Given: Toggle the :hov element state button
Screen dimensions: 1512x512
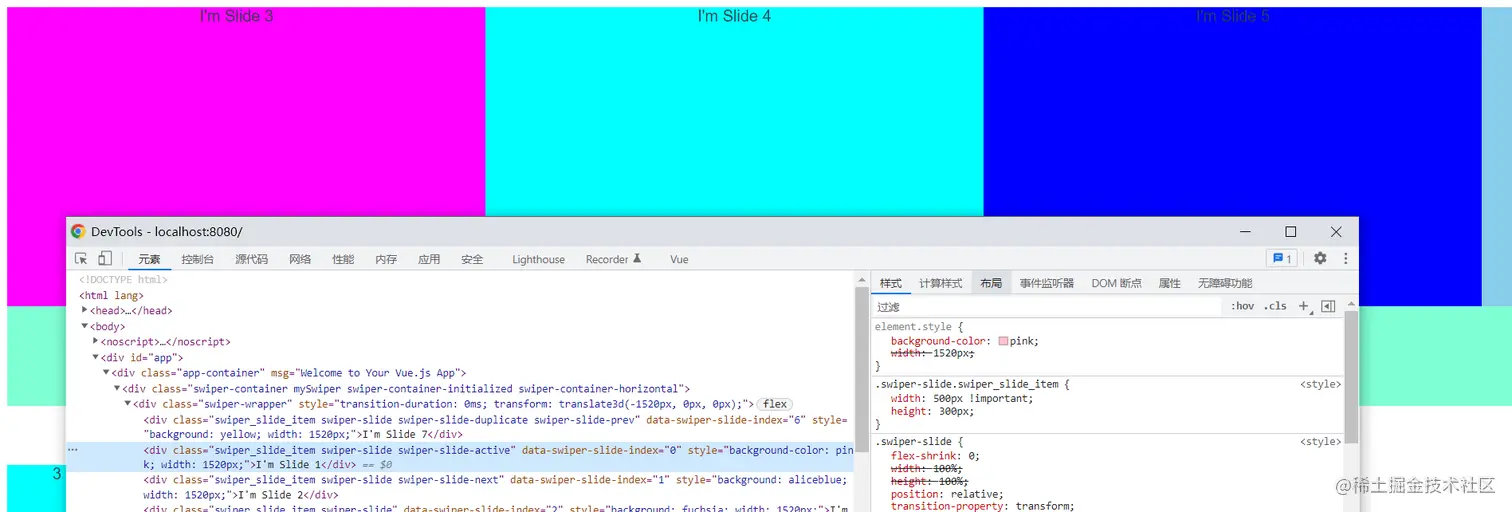Looking at the screenshot, I should pyautogui.click(x=1242, y=306).
